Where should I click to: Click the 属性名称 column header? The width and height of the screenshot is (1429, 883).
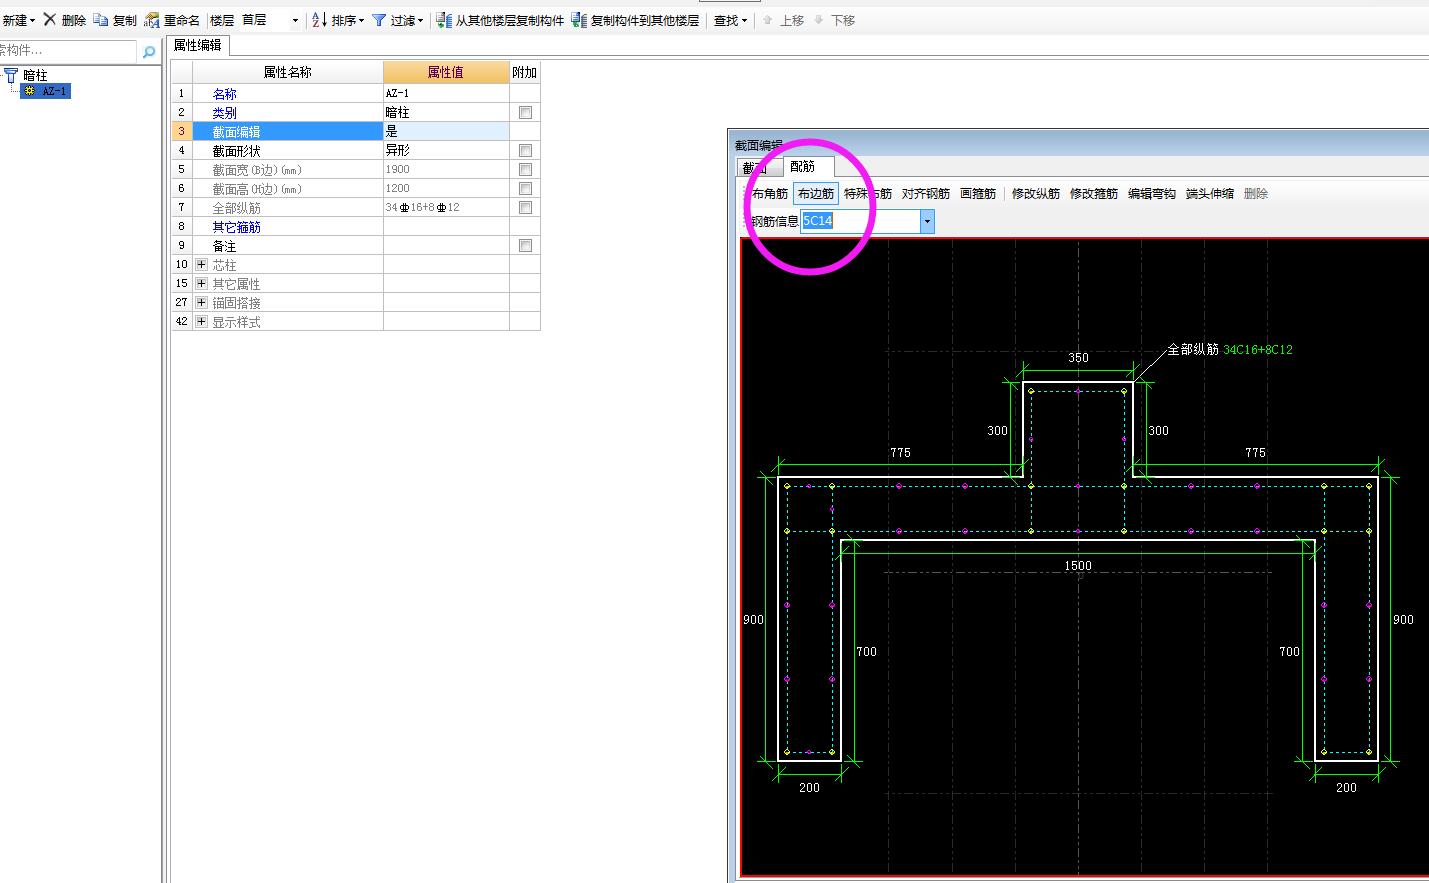tap(287, 72)
